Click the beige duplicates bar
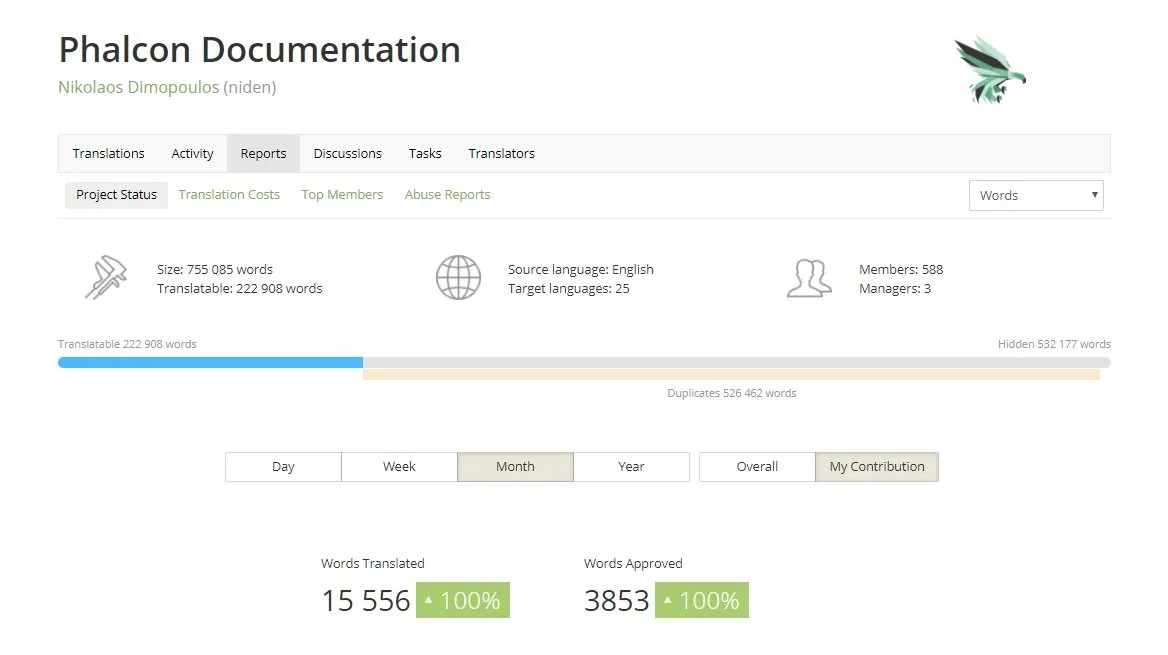This screenshot has height=655, width=1168. point(731,375)
